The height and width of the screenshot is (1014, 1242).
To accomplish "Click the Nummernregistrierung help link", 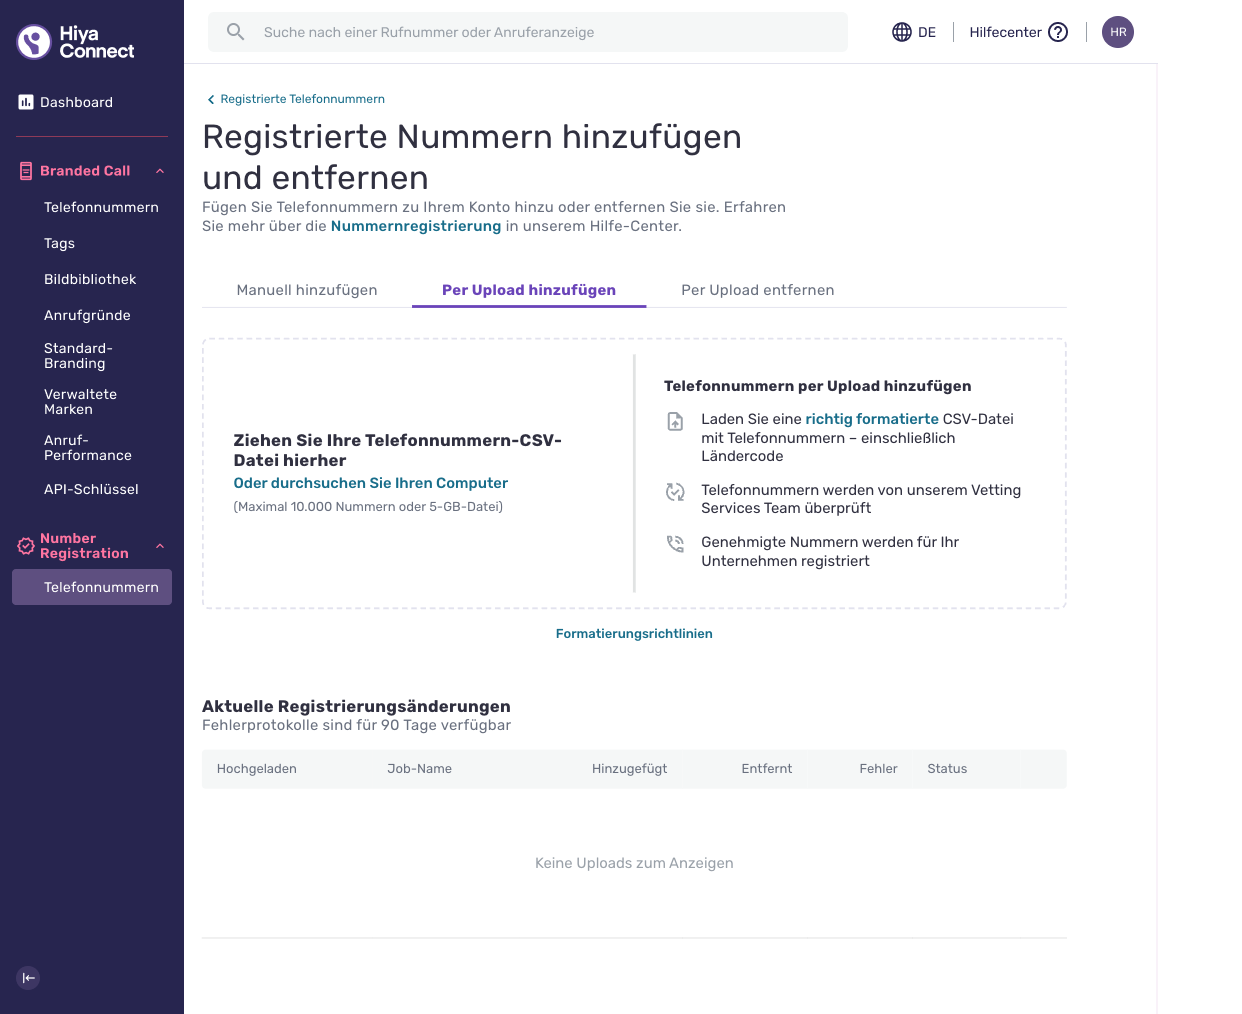I will coord(416,226).
